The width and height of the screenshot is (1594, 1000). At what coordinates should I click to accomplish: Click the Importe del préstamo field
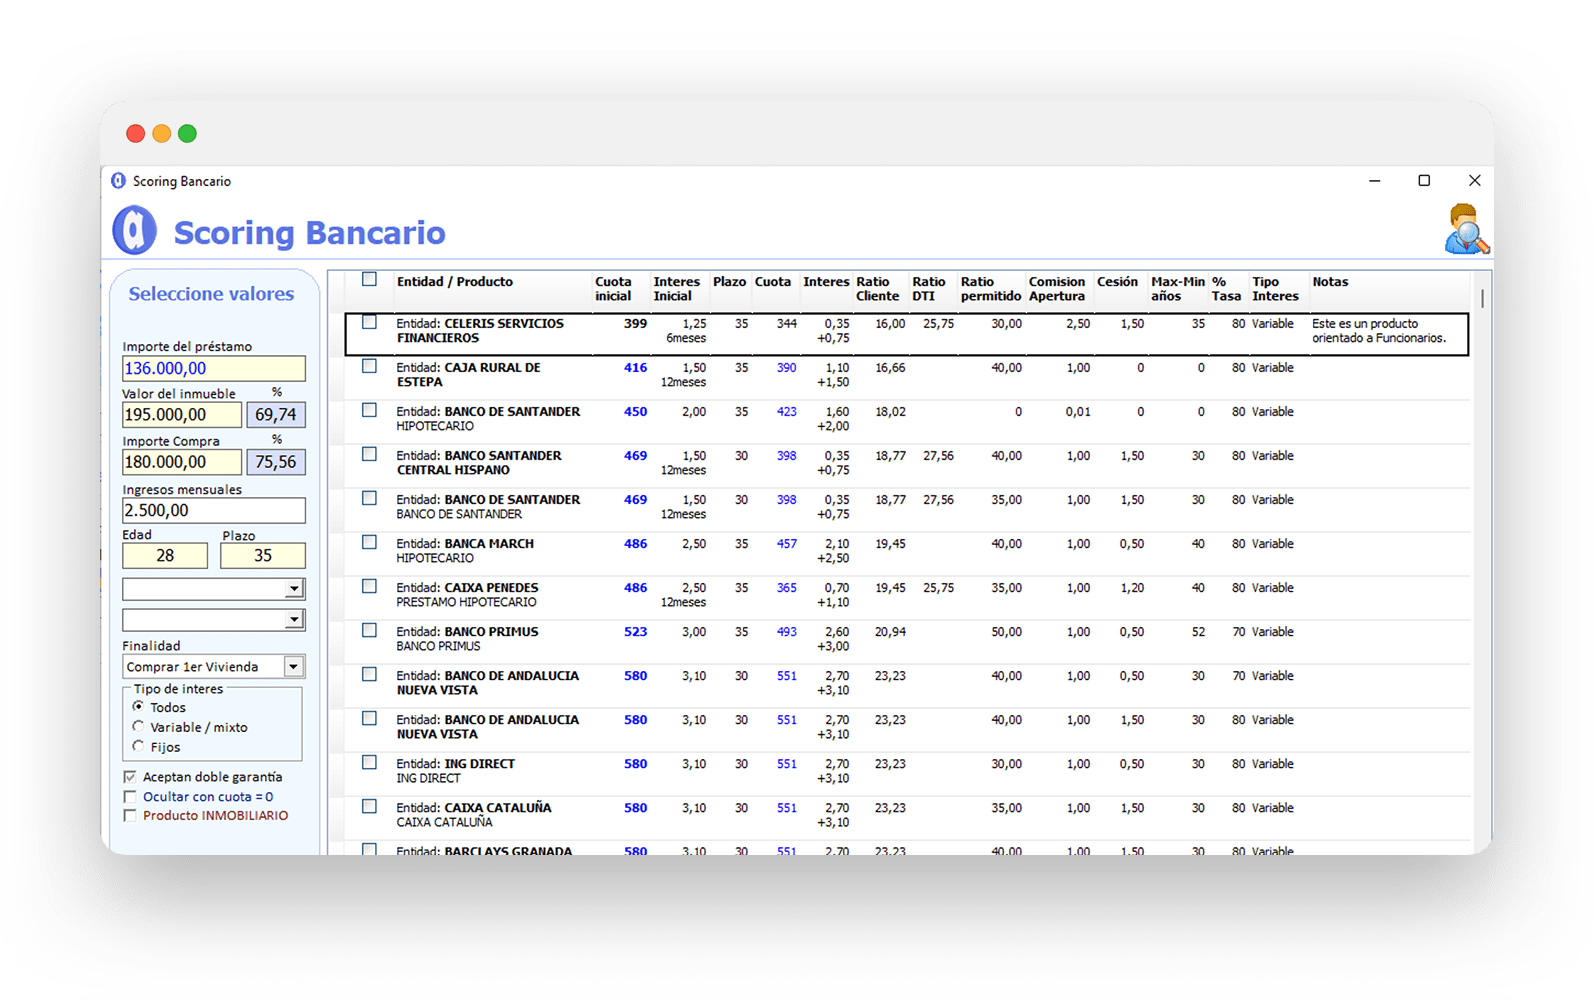click(213, 369)
